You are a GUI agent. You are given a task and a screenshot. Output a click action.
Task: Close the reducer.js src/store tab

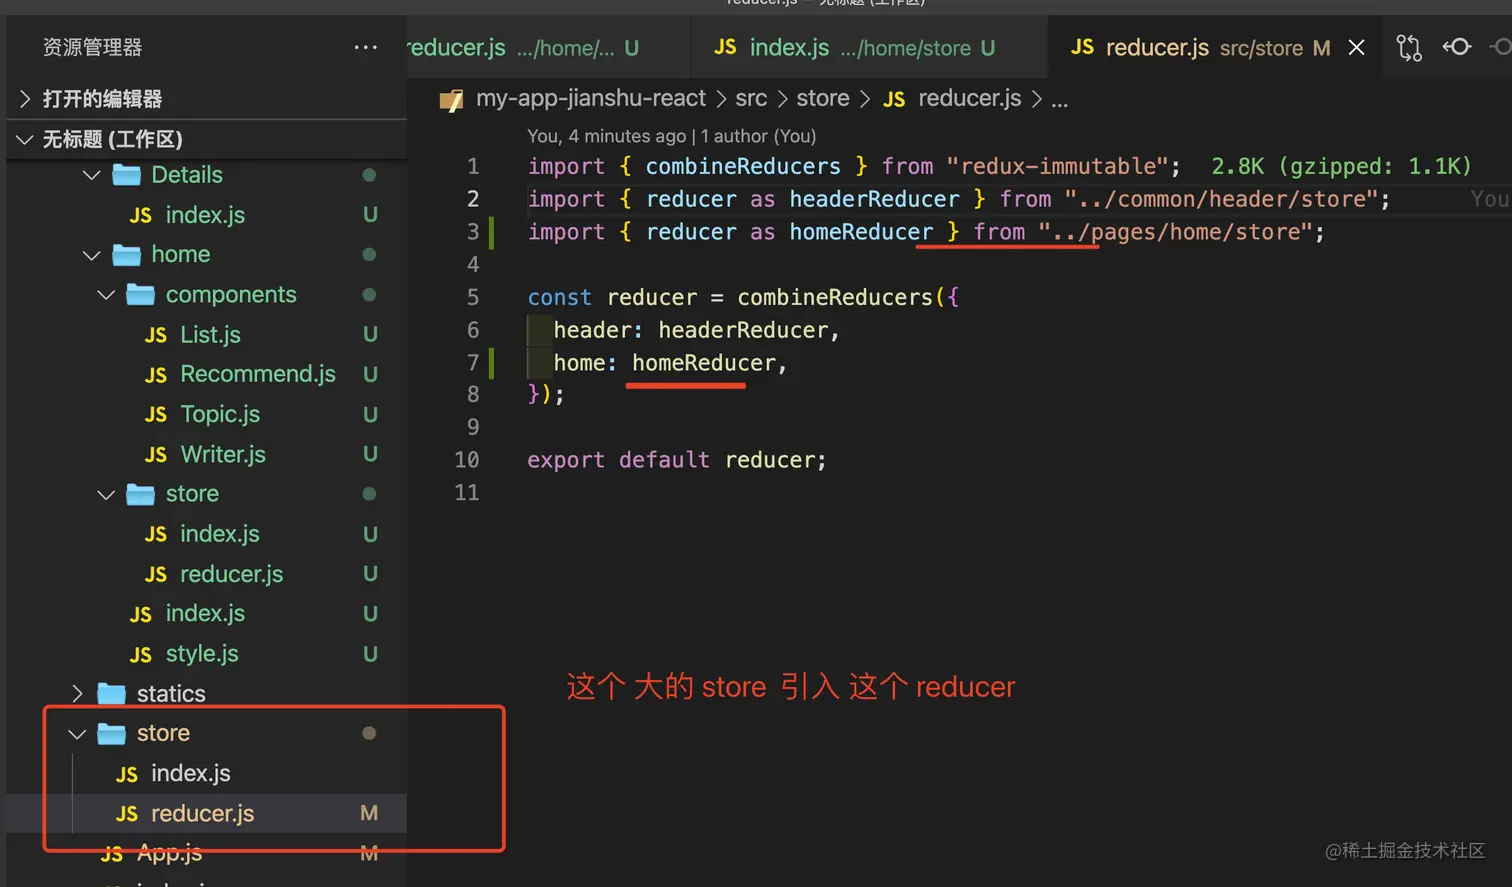[1356, 47]
